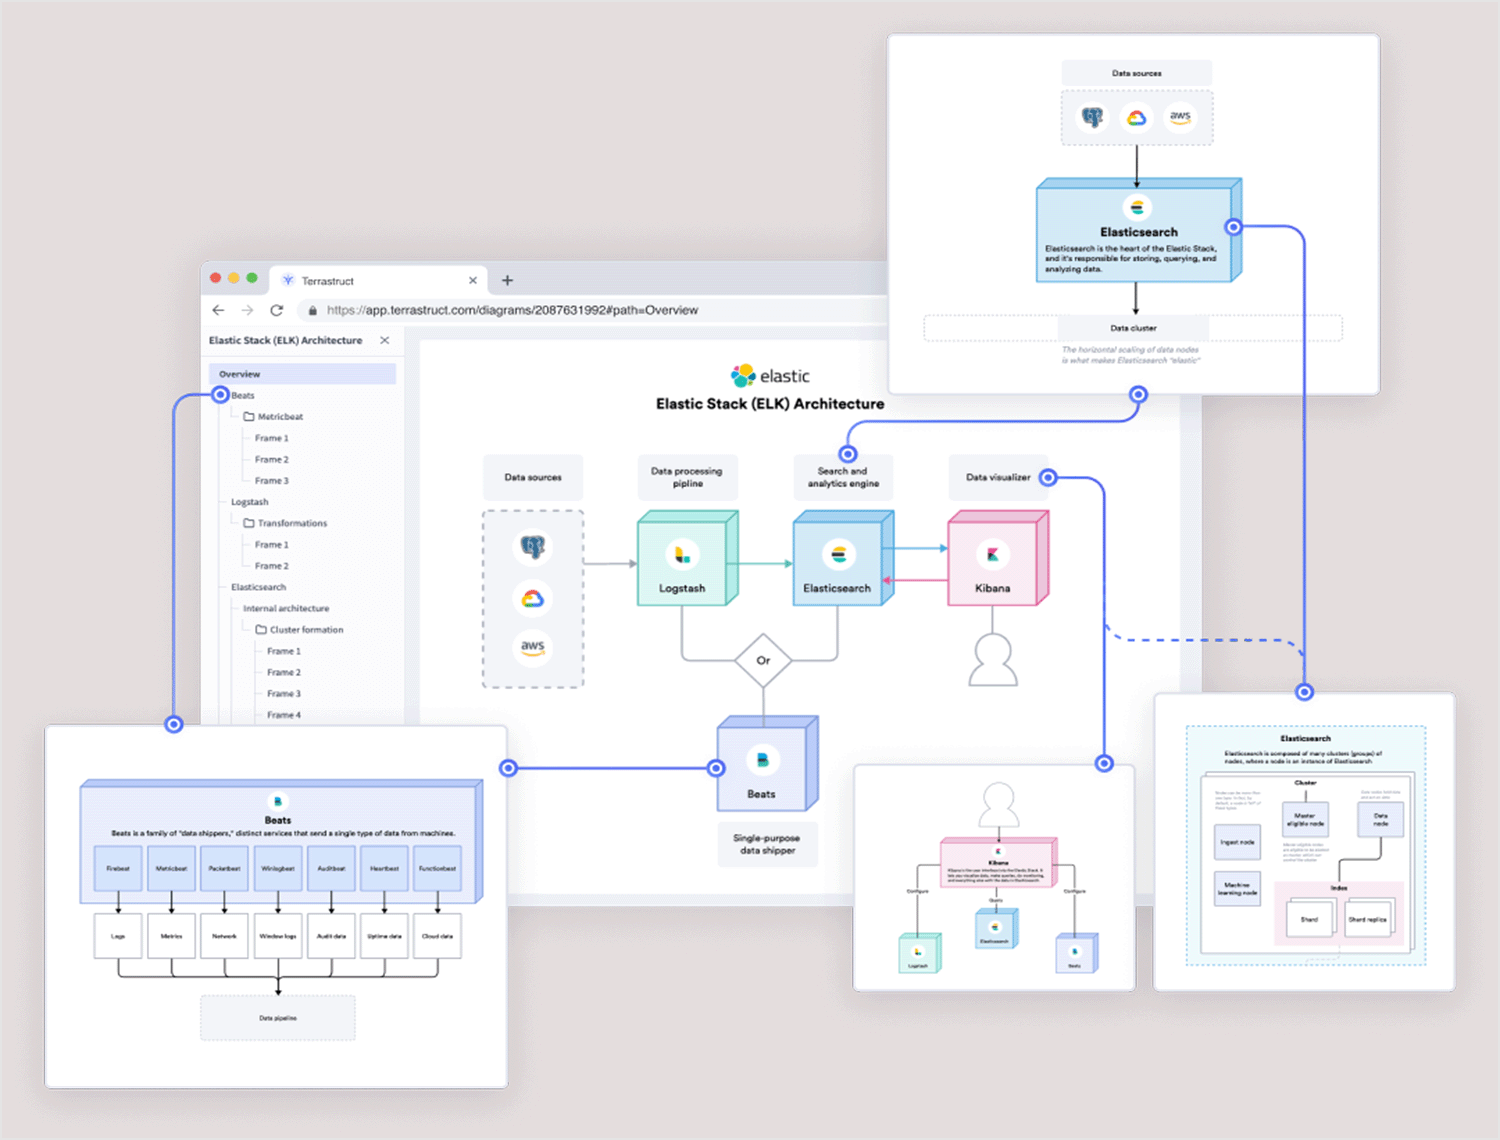Click the folder icon beside Metricbeat
The width and height of the screenshot is (1500, 1140).
click(249, 416)
